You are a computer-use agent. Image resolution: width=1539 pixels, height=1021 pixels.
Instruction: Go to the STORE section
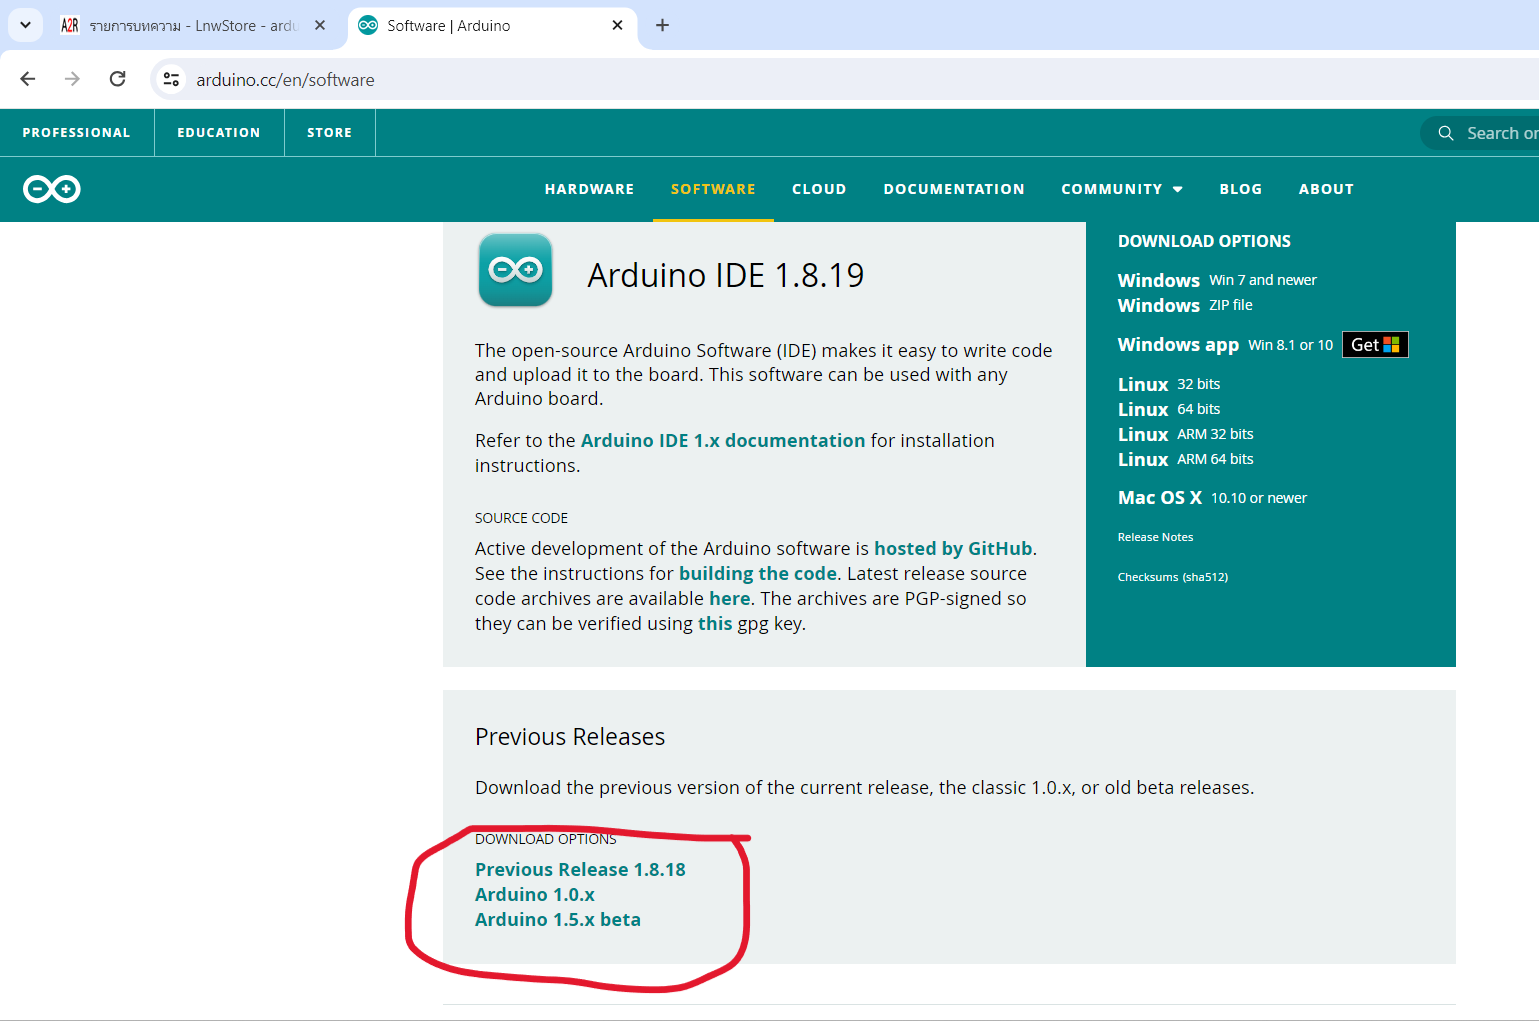click(330, 133)
